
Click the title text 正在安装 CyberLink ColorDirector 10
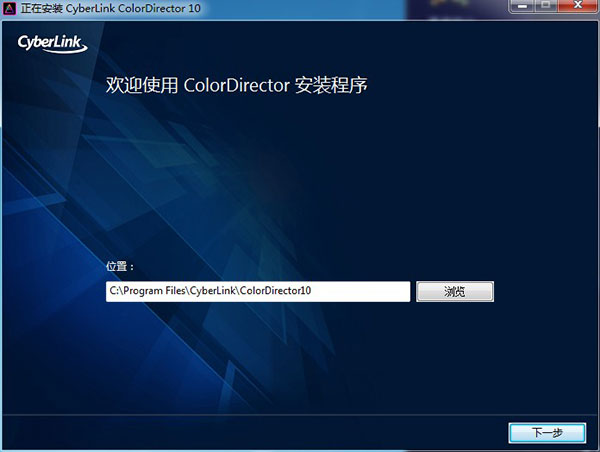pyautogui.click(x=111, y=8)
